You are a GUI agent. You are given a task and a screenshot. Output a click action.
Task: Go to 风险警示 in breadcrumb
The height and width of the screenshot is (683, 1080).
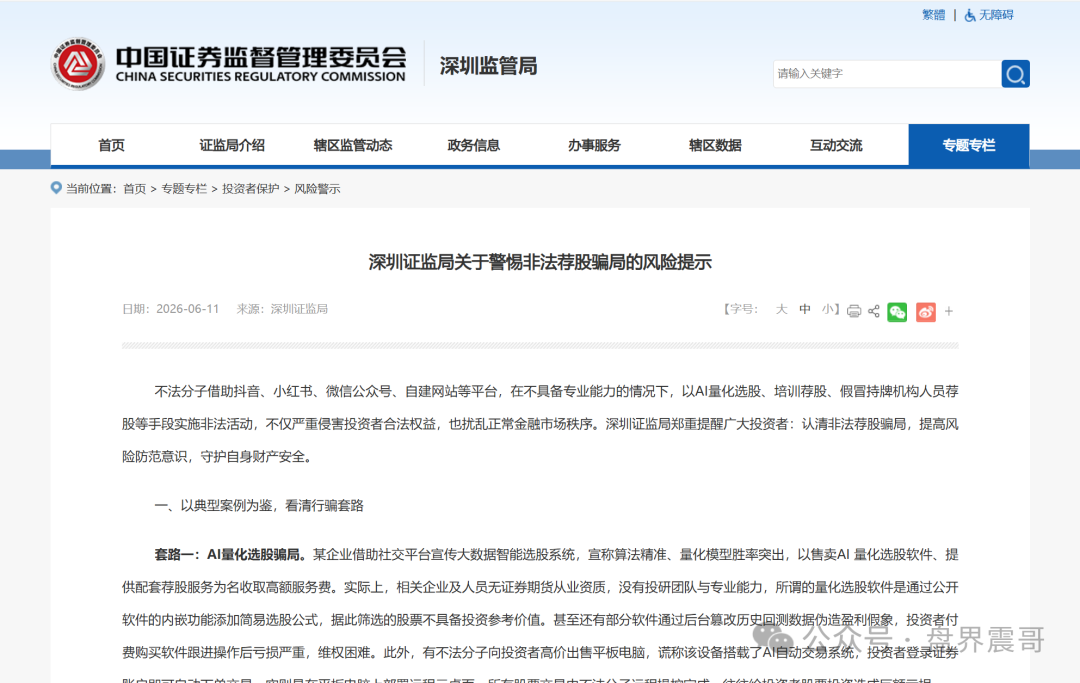click(317, 189)
